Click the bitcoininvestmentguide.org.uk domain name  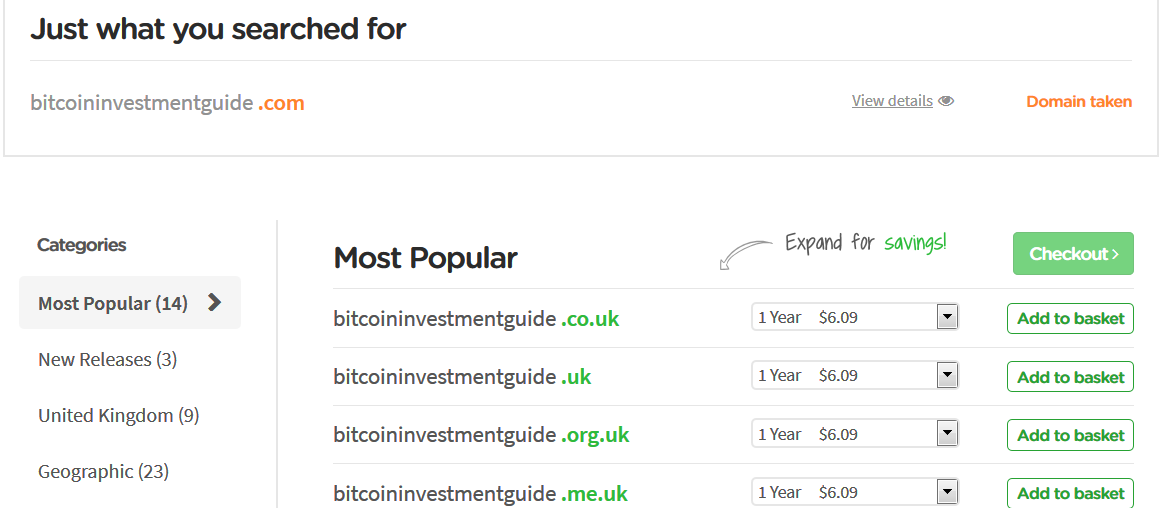(x=481, y=435)
